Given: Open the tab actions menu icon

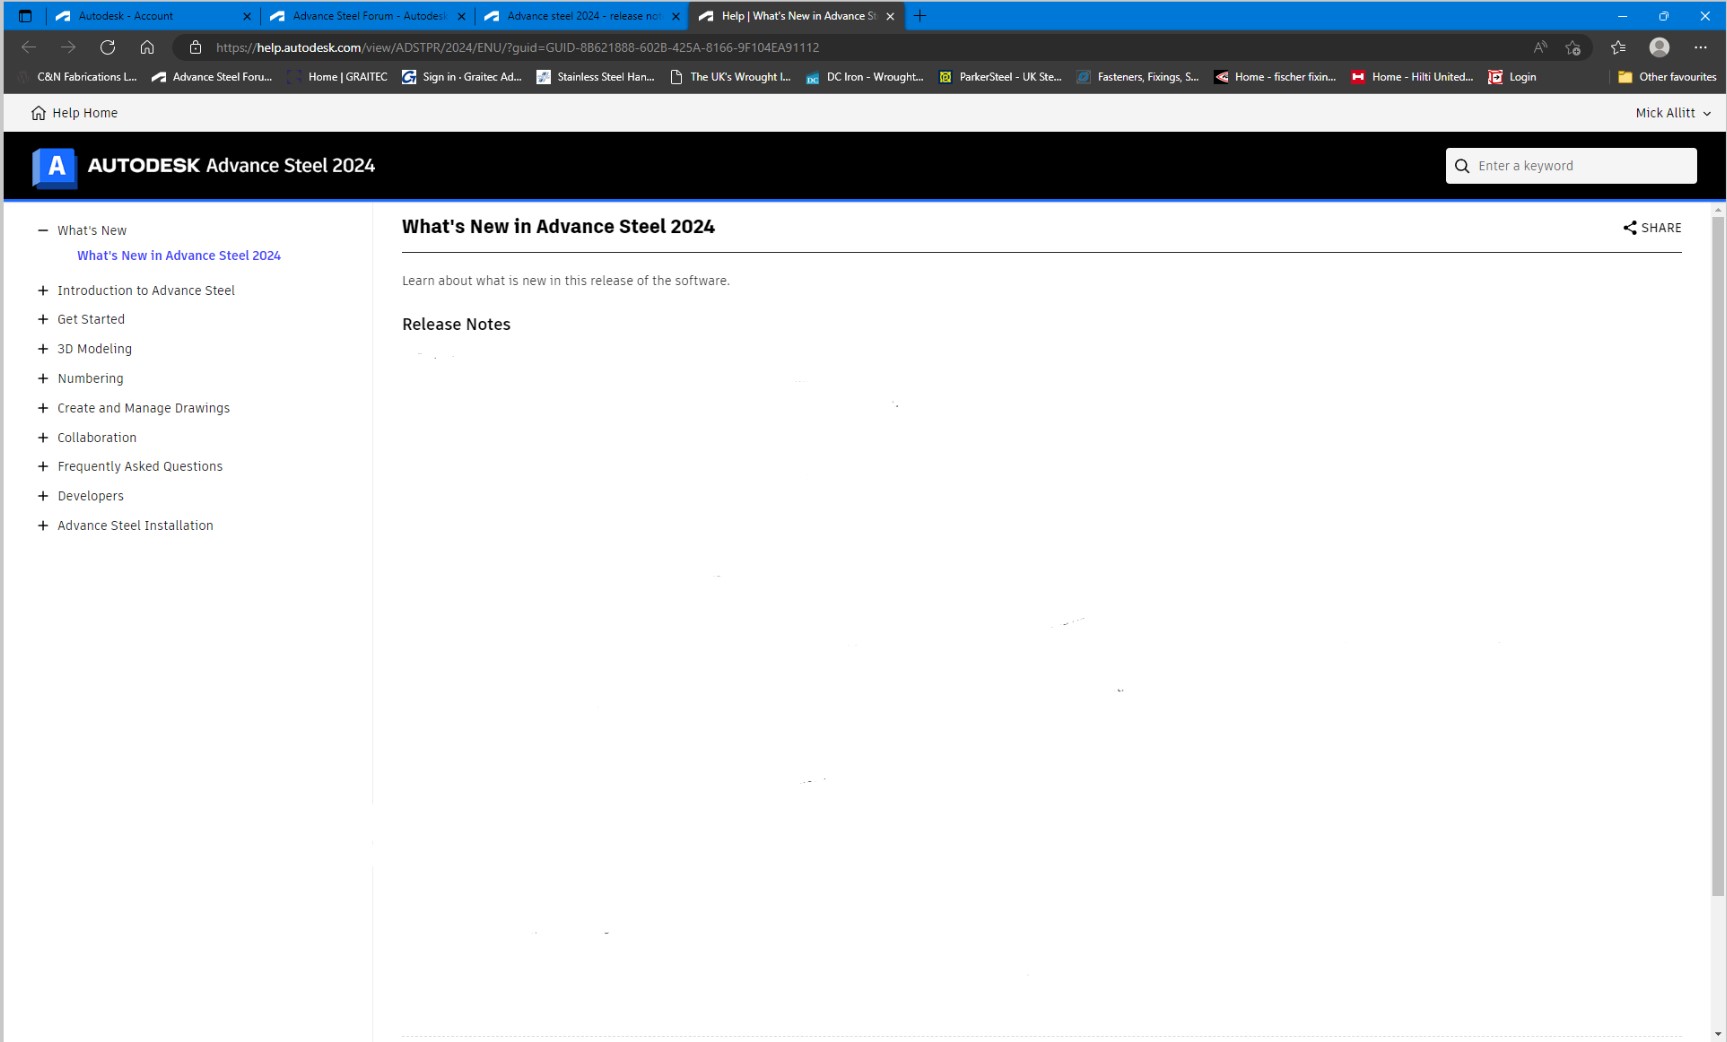Looking at the screenshot, I should pyautogui.click(x=25, y=16).
